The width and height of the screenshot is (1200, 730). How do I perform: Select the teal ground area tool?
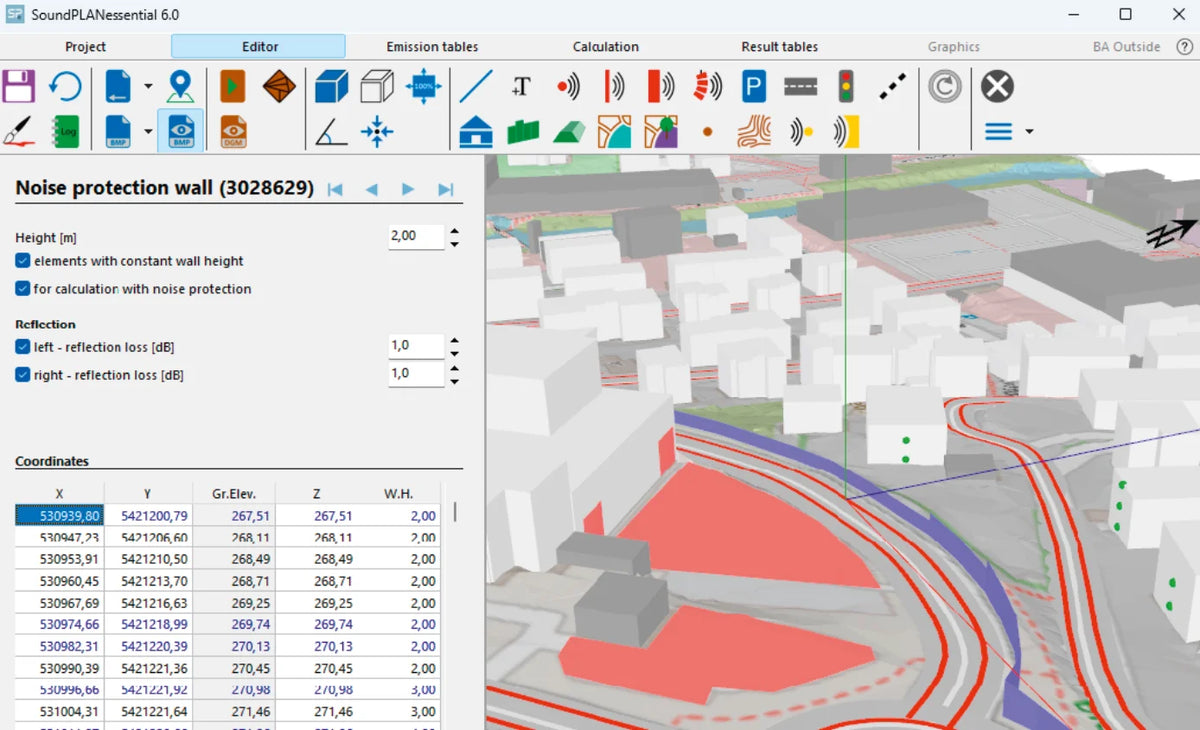615,131
